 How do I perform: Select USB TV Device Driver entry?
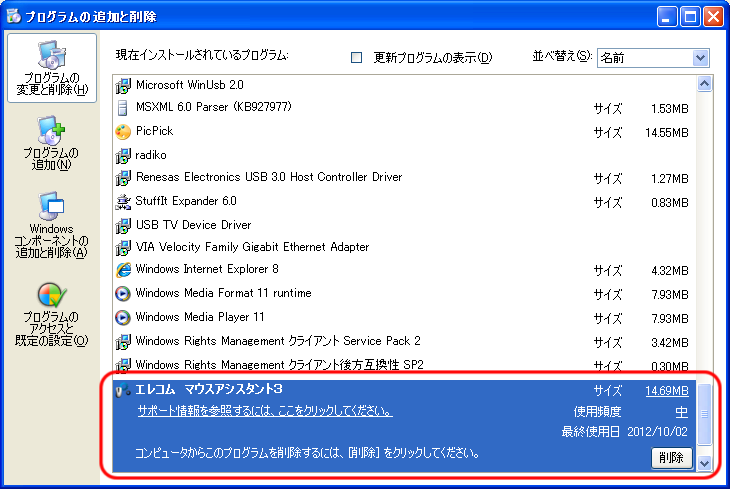click(404, 225)
